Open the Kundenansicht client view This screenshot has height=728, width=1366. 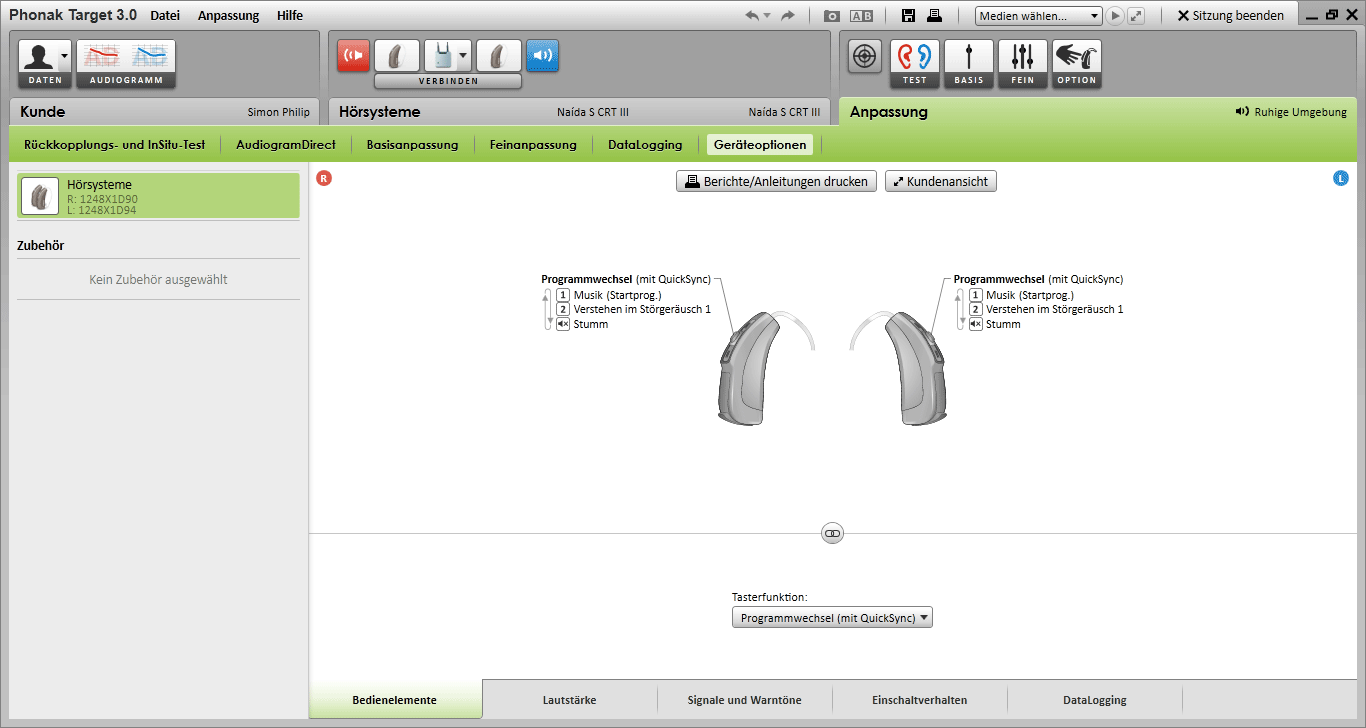click(x=941, y=181)
